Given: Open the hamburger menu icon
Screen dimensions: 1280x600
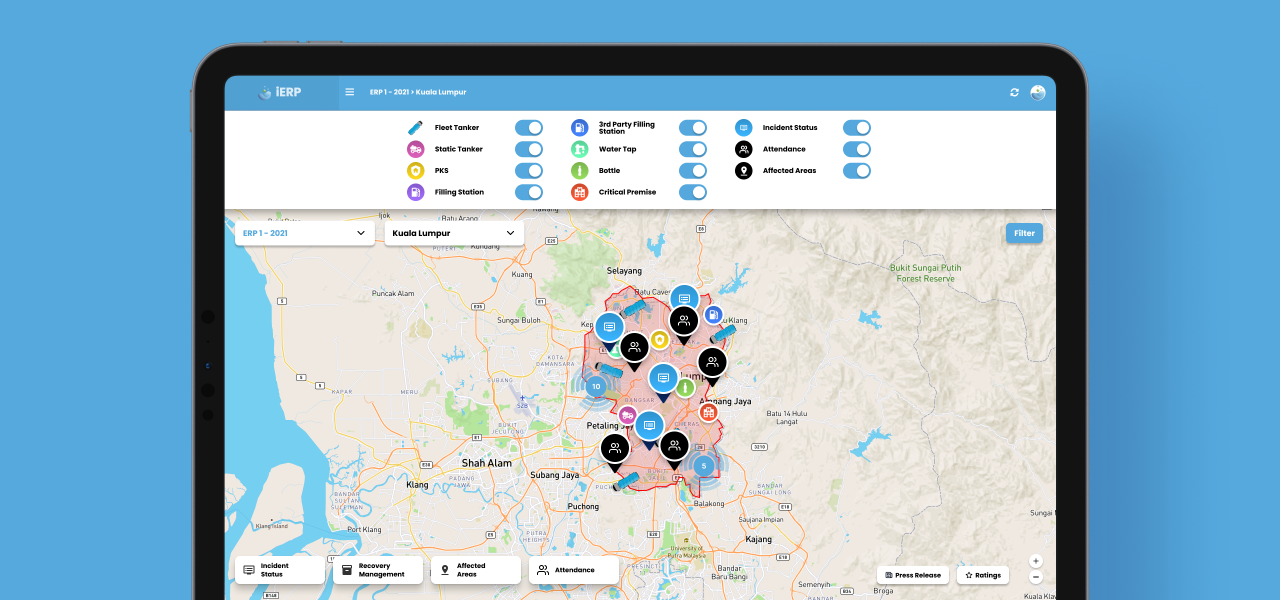Looking at the screenshot, I should tap(350, 92).
